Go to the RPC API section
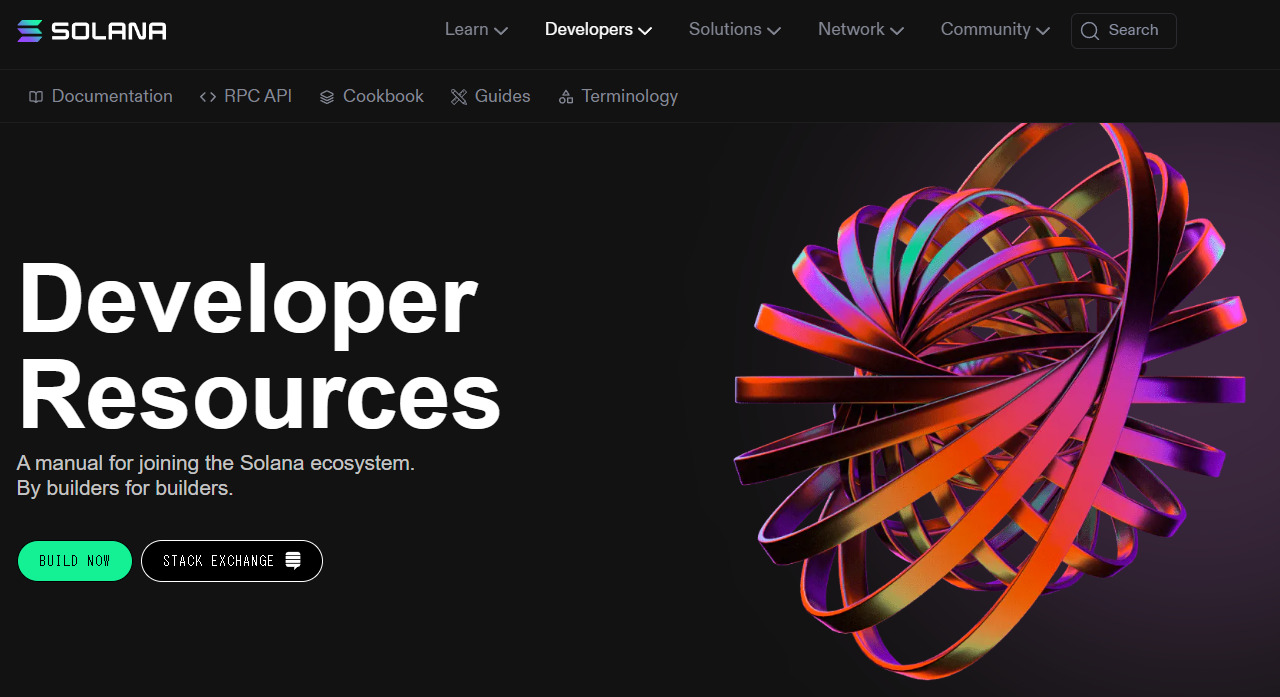Screen dimensions: 1280x697 257,97
